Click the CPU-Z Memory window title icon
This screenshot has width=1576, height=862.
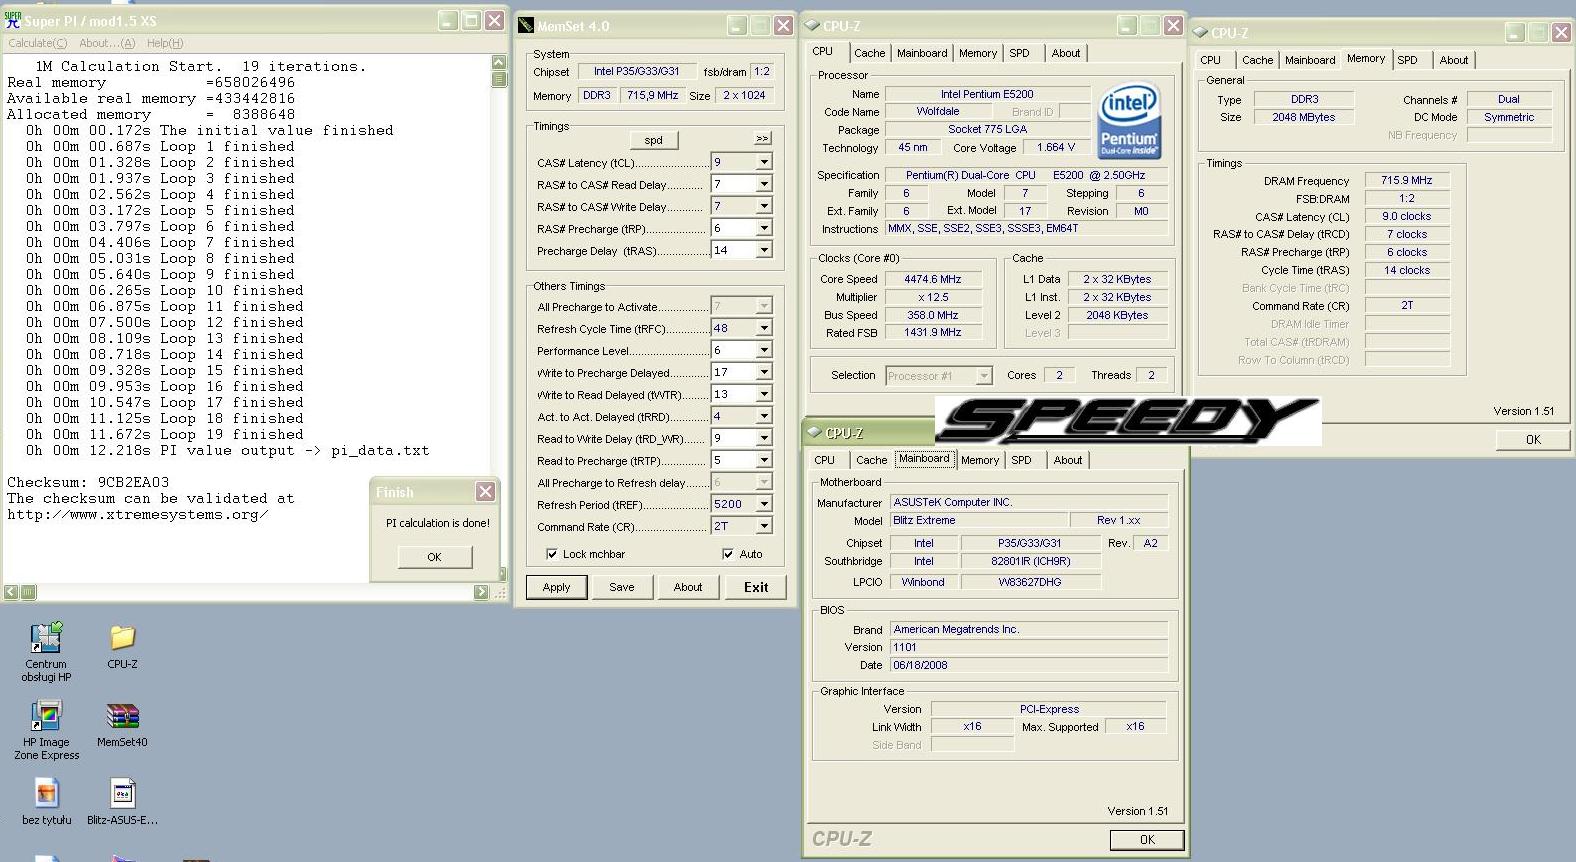(x=1200, y=32)
